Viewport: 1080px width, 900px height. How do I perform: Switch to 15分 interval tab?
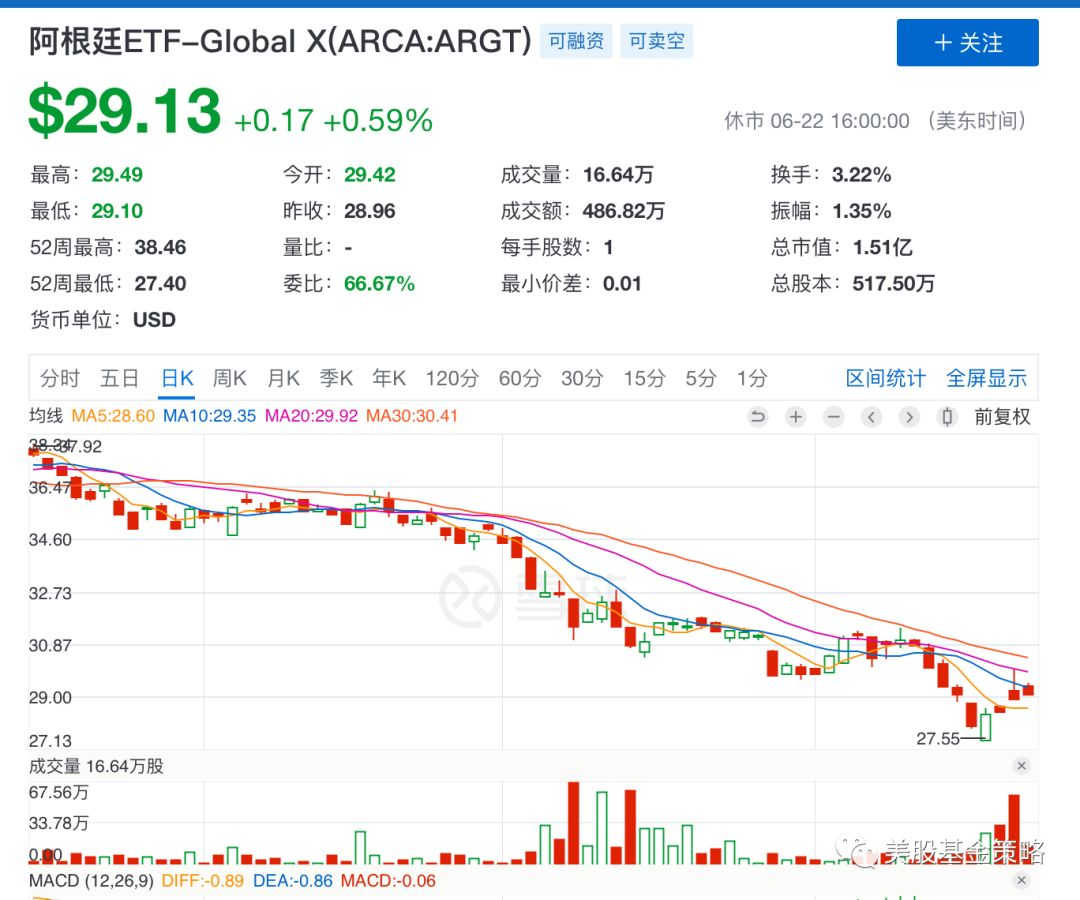(645, 378)
